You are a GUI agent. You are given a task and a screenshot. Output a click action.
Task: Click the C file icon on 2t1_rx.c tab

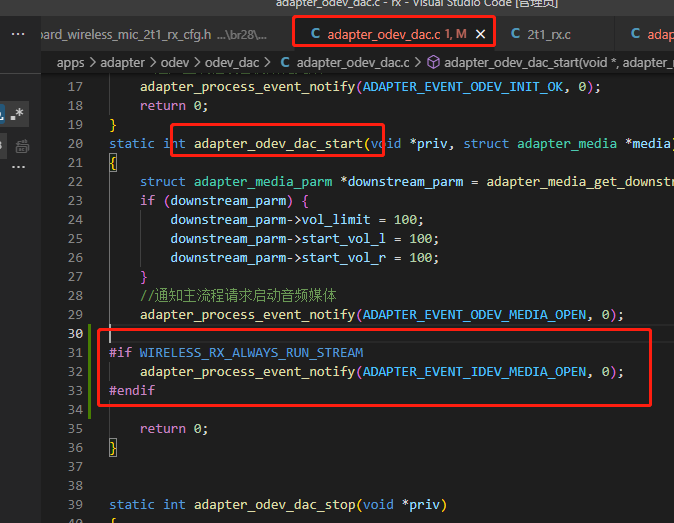tap(515, 34)
